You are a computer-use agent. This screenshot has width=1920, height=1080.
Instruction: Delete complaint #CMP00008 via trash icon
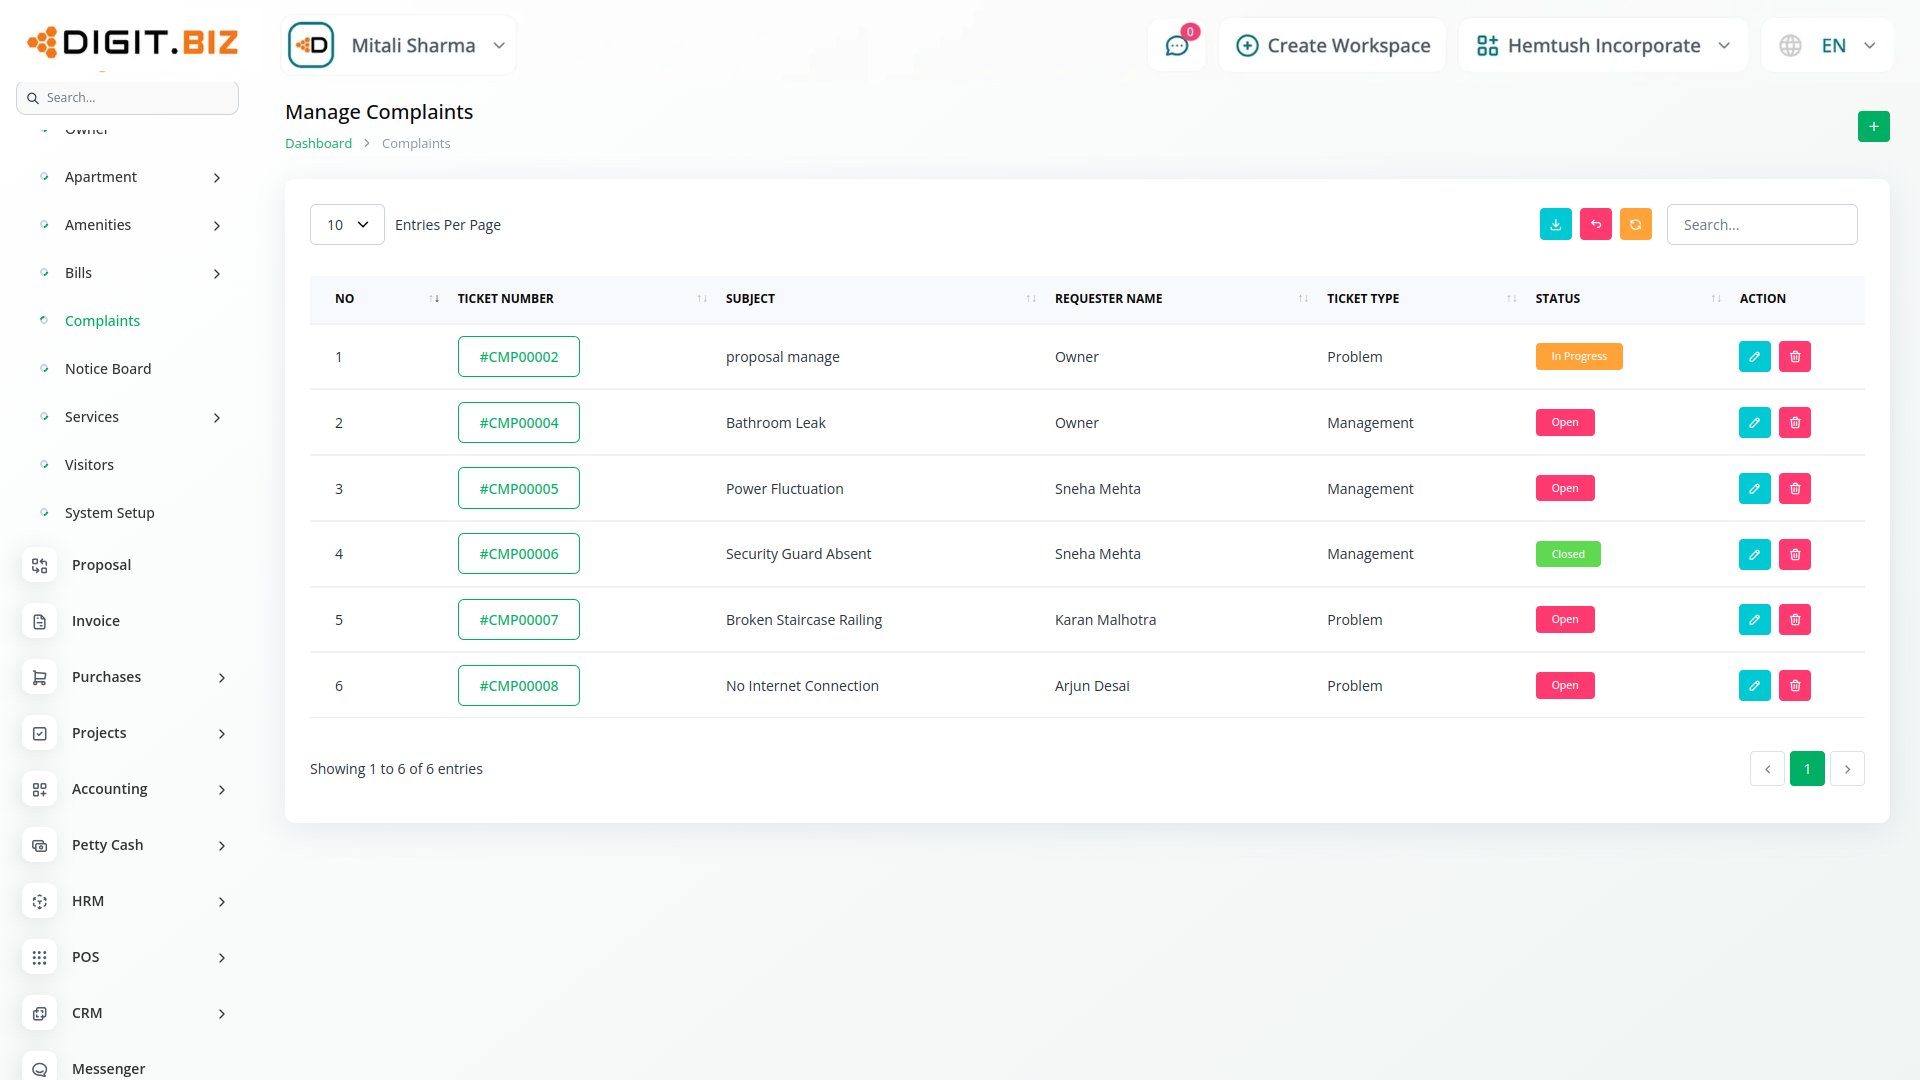1794,686
